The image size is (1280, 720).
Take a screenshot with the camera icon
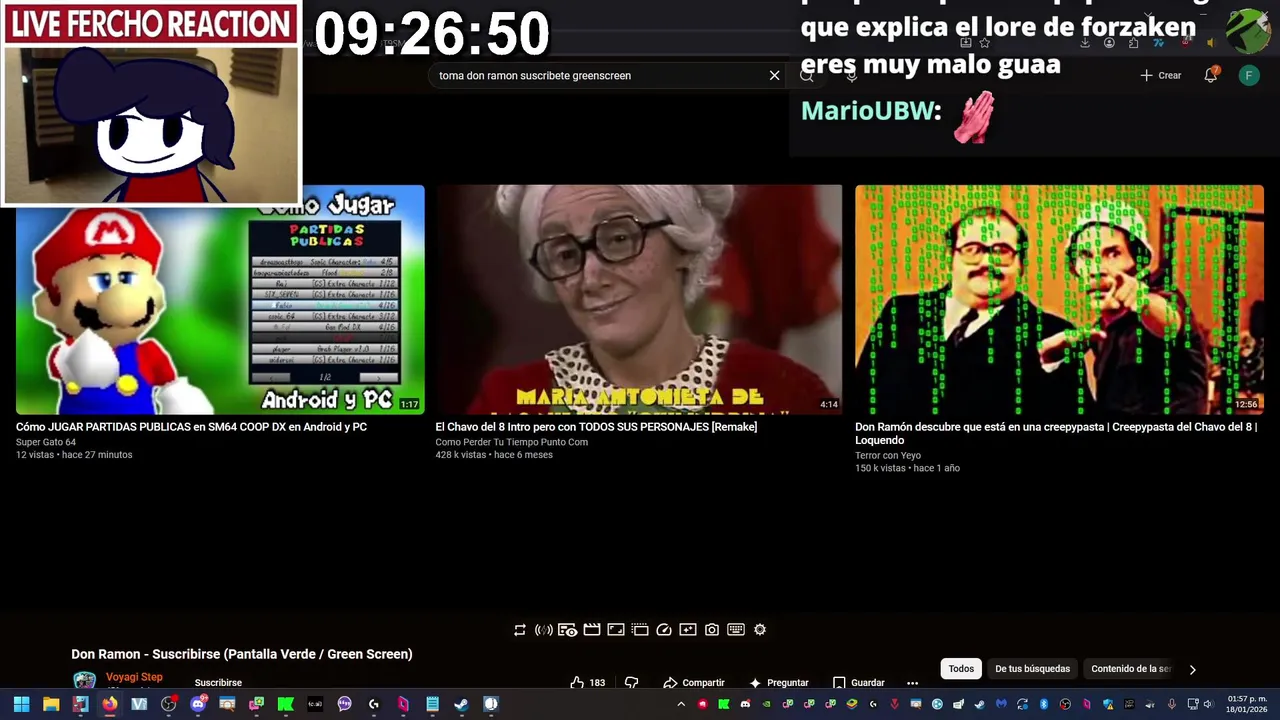(712, 630)
